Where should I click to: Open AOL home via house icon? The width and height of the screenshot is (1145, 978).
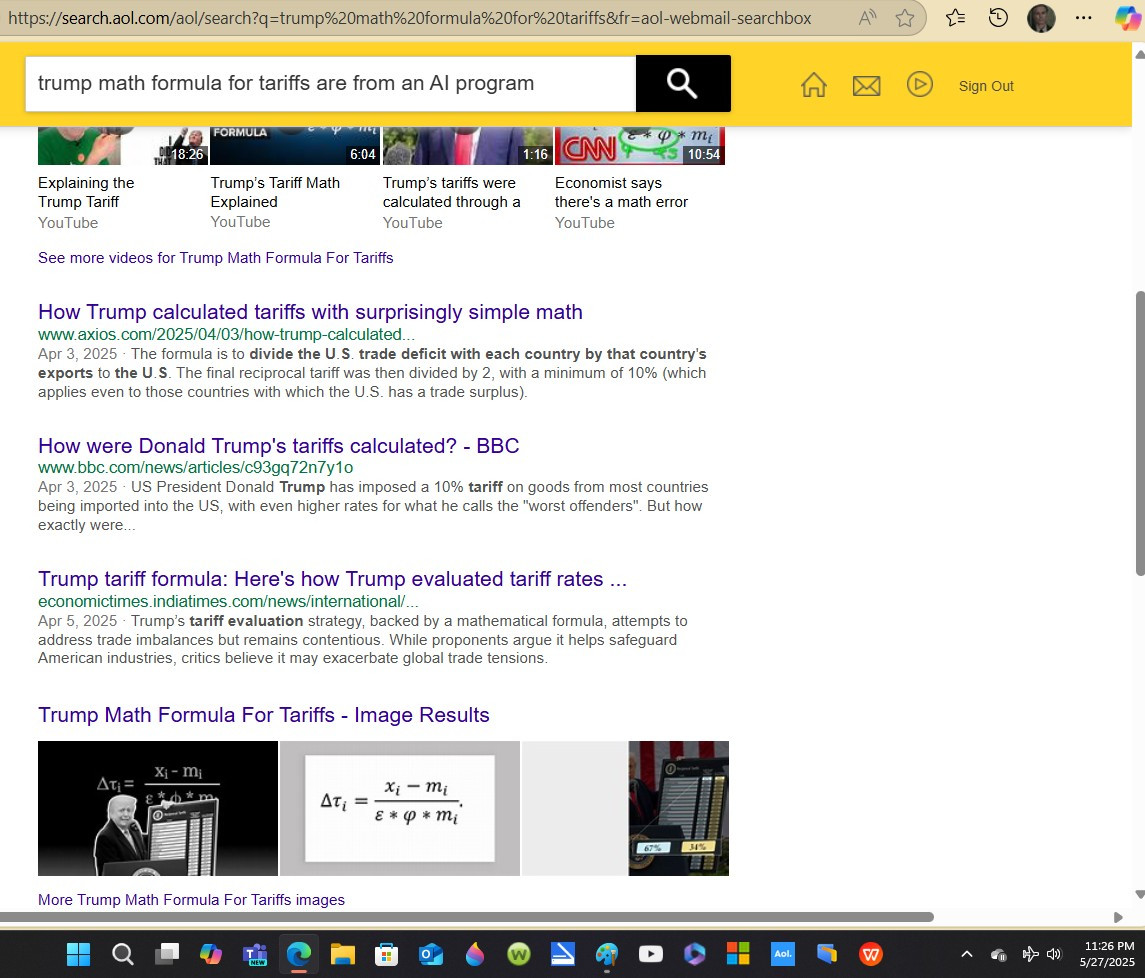pyautogui.click(x=813, y=85)
